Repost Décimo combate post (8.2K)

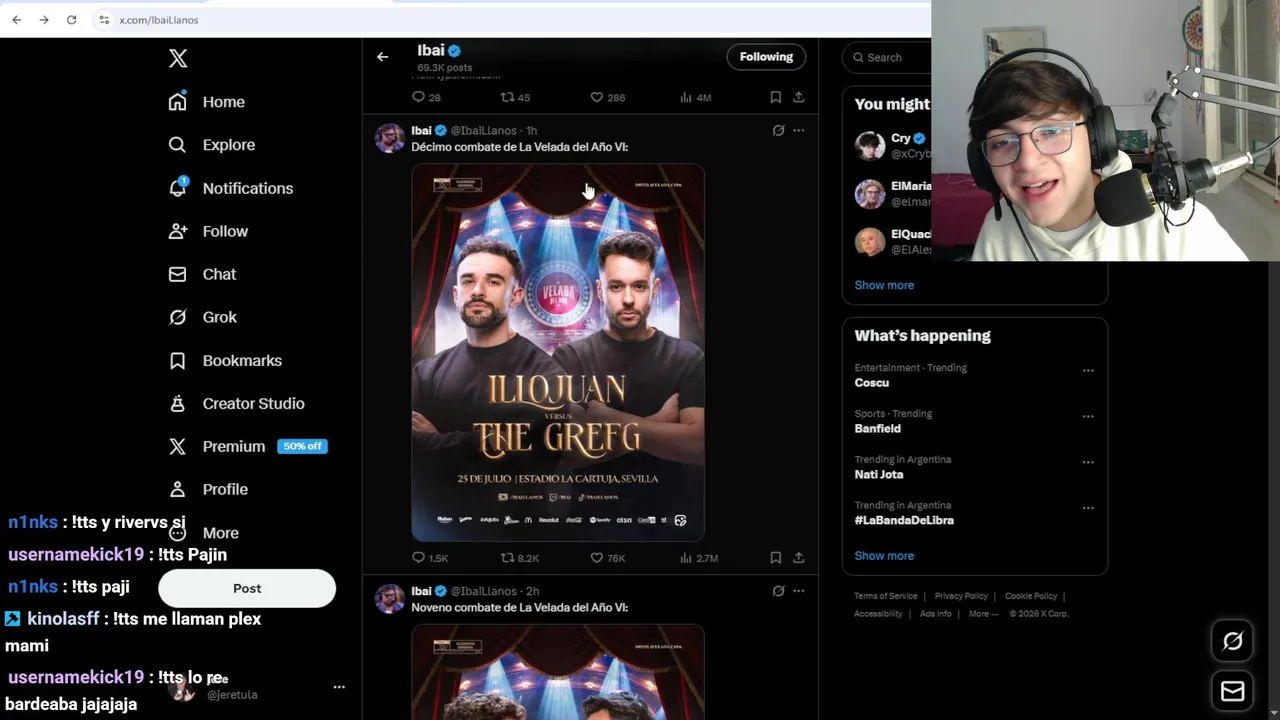[520, 558]
